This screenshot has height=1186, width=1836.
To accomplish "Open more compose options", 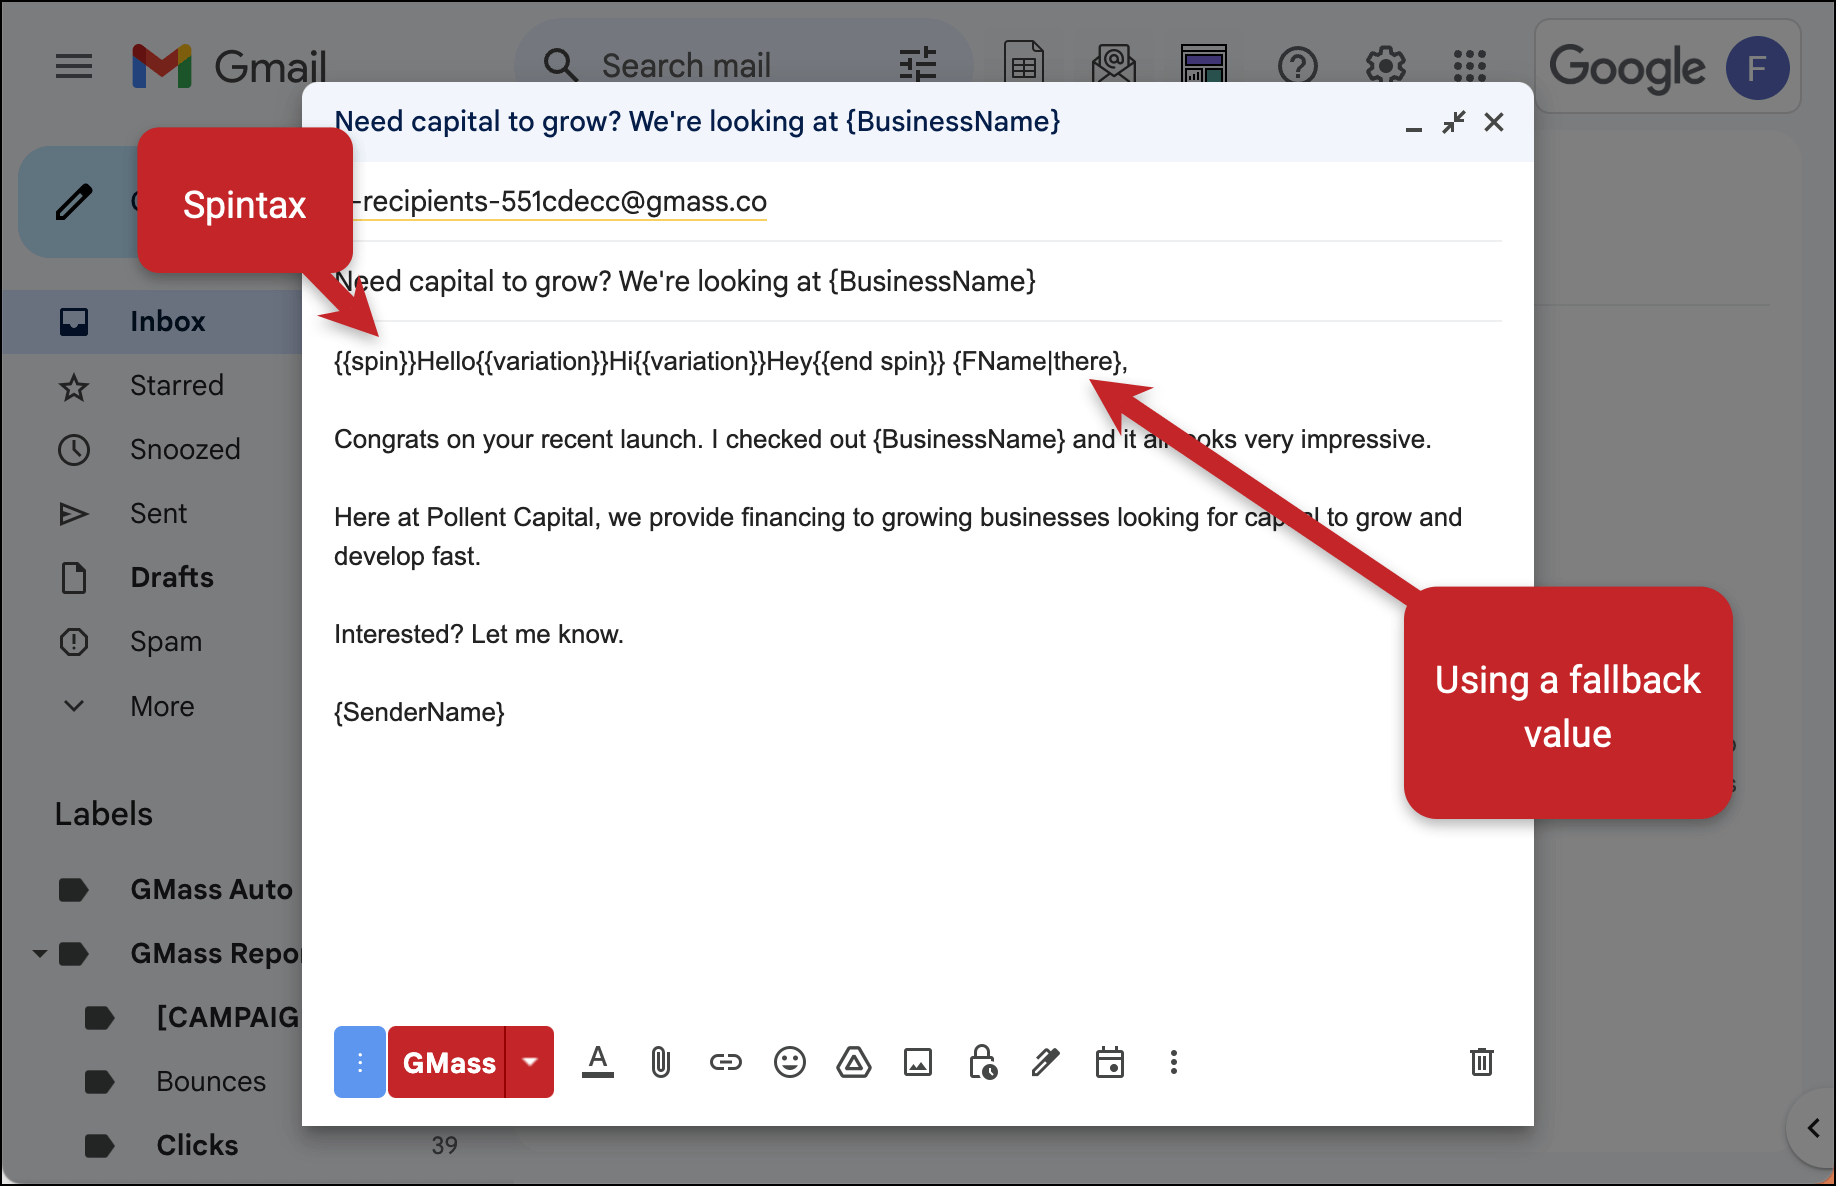I will pos(1174,1062).
